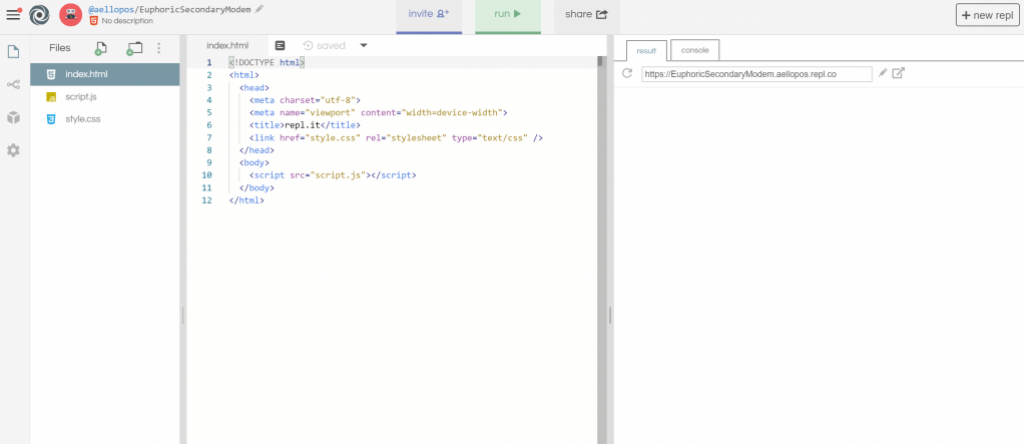
Task: Open the red user avatar
Action: 70,15
